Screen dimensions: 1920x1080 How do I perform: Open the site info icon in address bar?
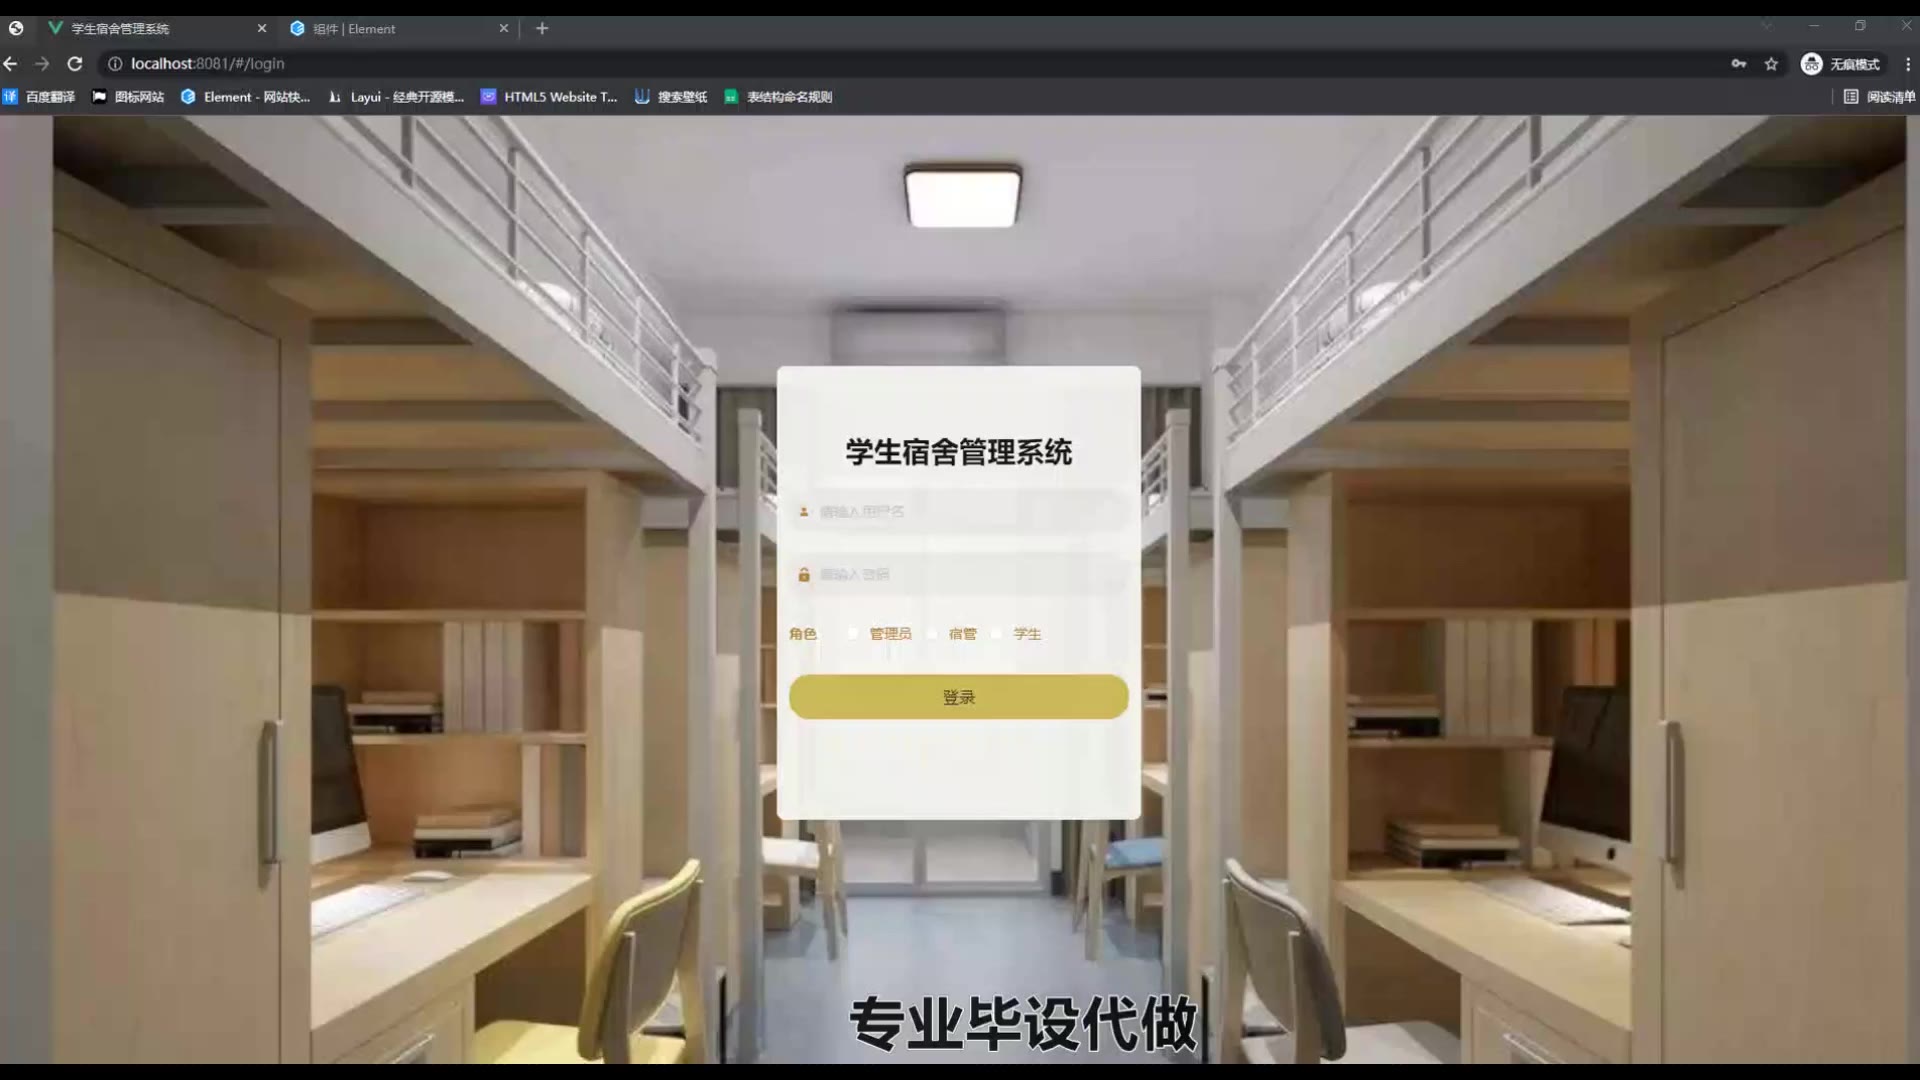[x=115, y=64]
